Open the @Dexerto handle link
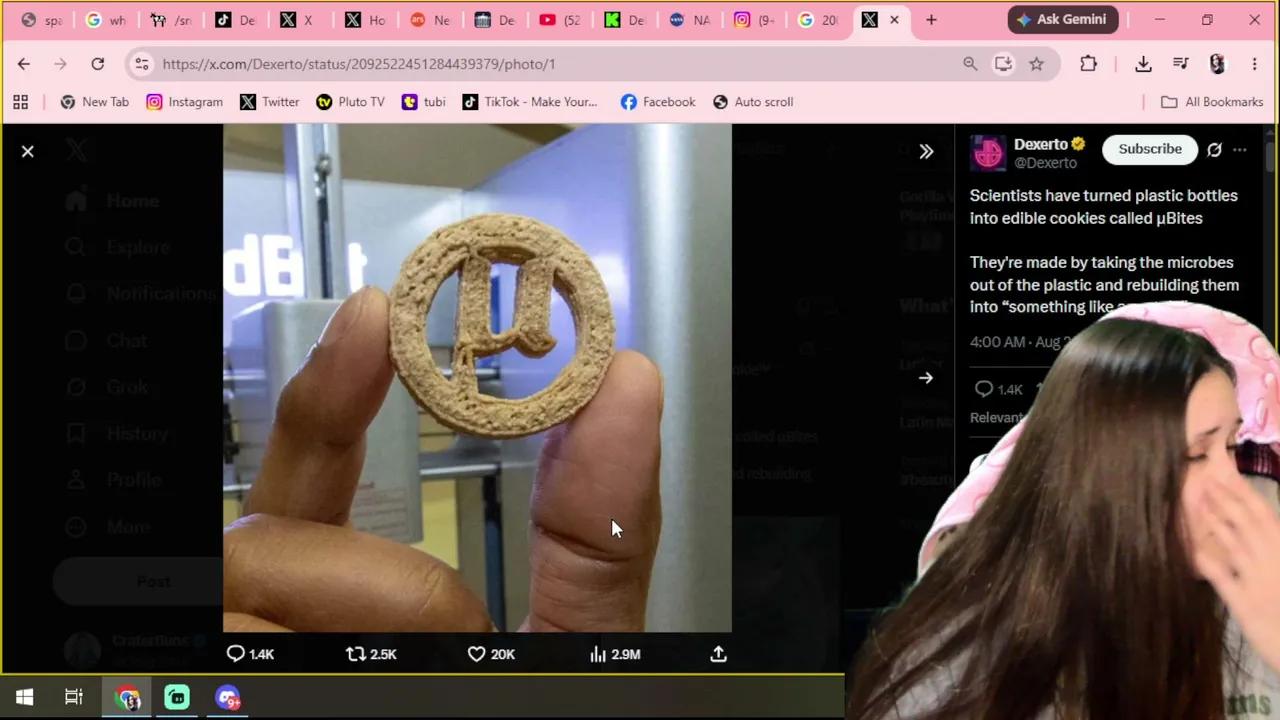Image resolution: width=1280 pixels, height=720 pixels. 1045,163
